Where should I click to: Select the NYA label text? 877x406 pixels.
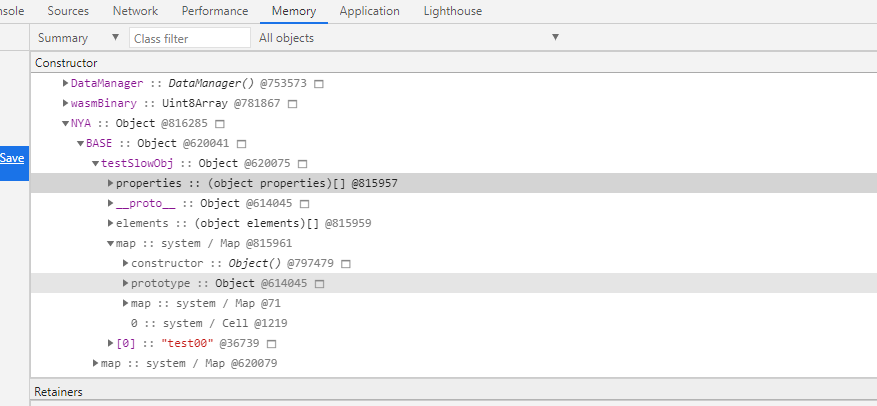[x=81, y=124]
